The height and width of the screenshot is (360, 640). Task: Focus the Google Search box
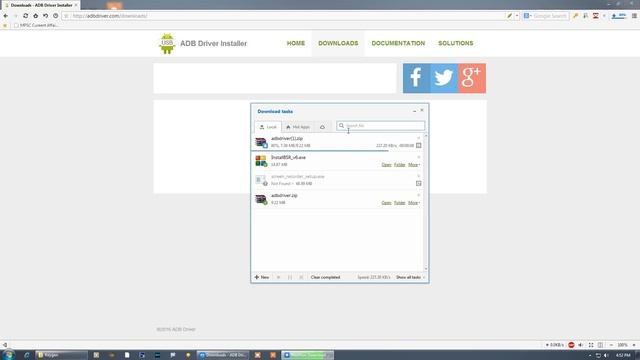550,16
